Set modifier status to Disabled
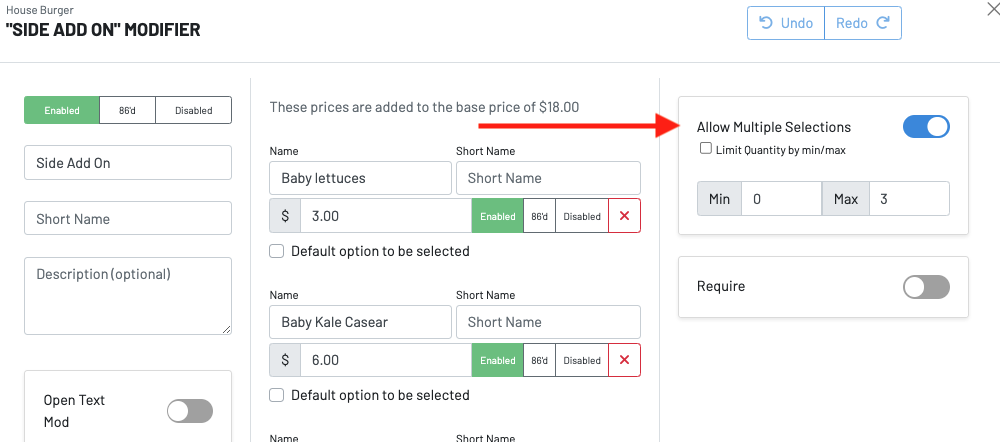Image resolution: width=1000 pixels, height=442 pixels. 193,110
